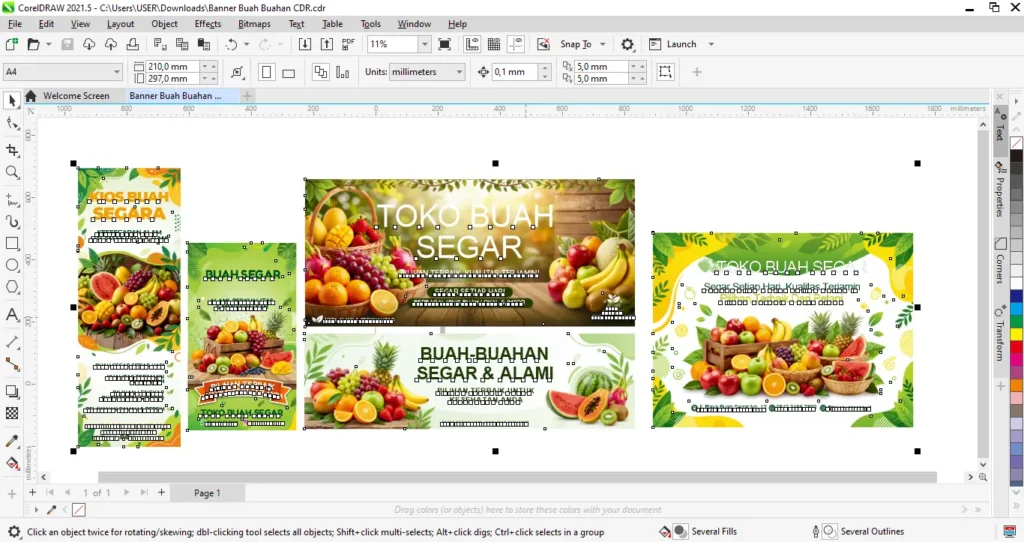Screen dimensions: 1024x542
Task: Select the Connector tool
Action: click(12, 364)
